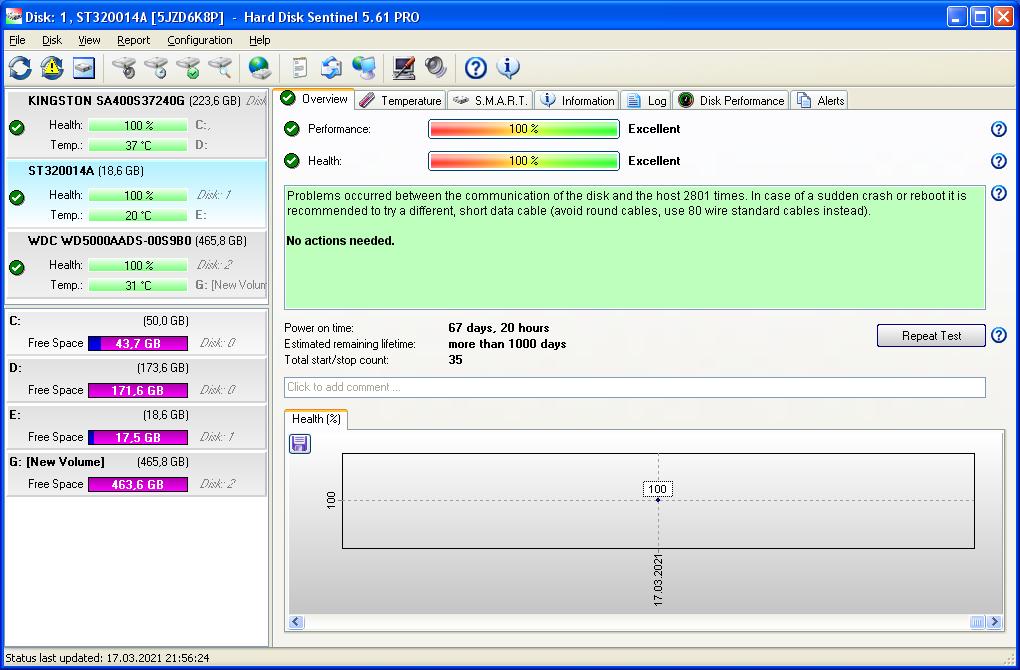The width and height of the screenshot is (1020, 670).
Task: Switch to the Alerts tab
Action: [x=820, y=100]
